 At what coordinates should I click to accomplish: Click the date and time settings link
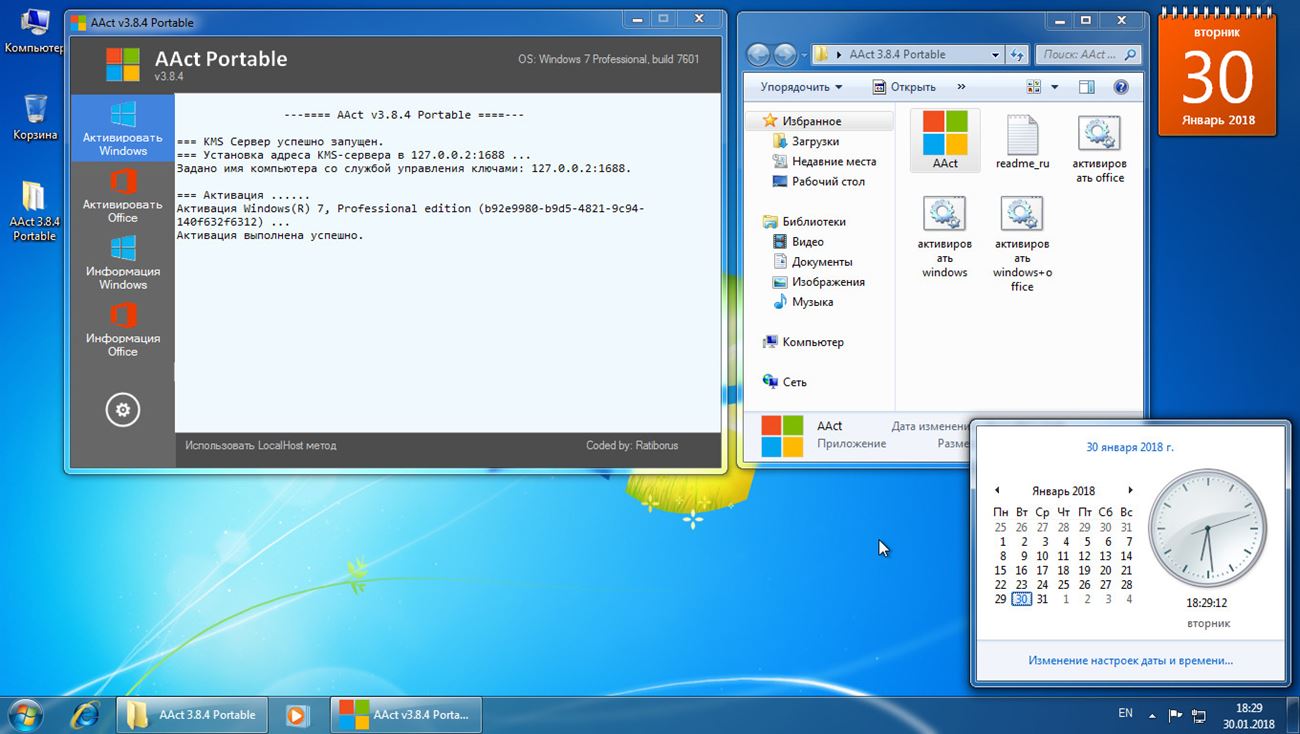(x=1130, y=660)
